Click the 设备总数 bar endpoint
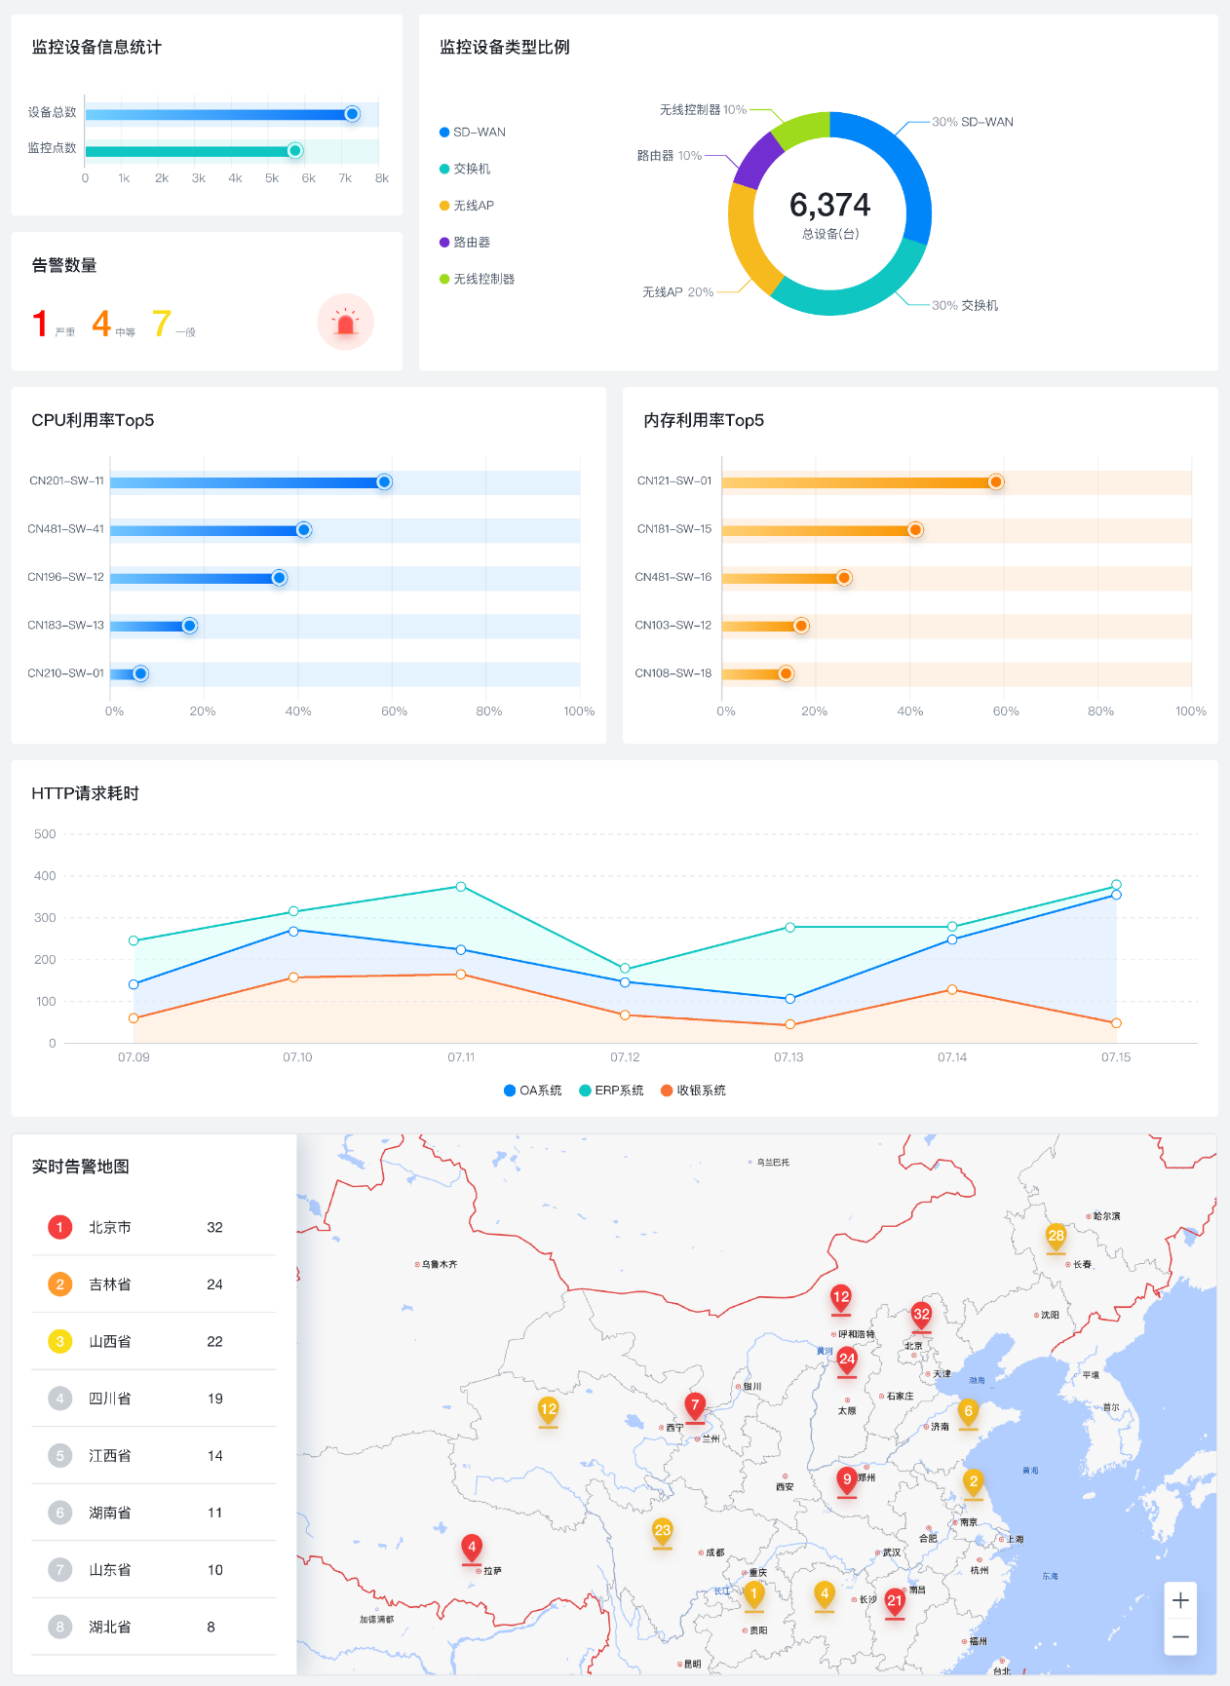This screenshot has height=1686, width=1230. (352, 114)
